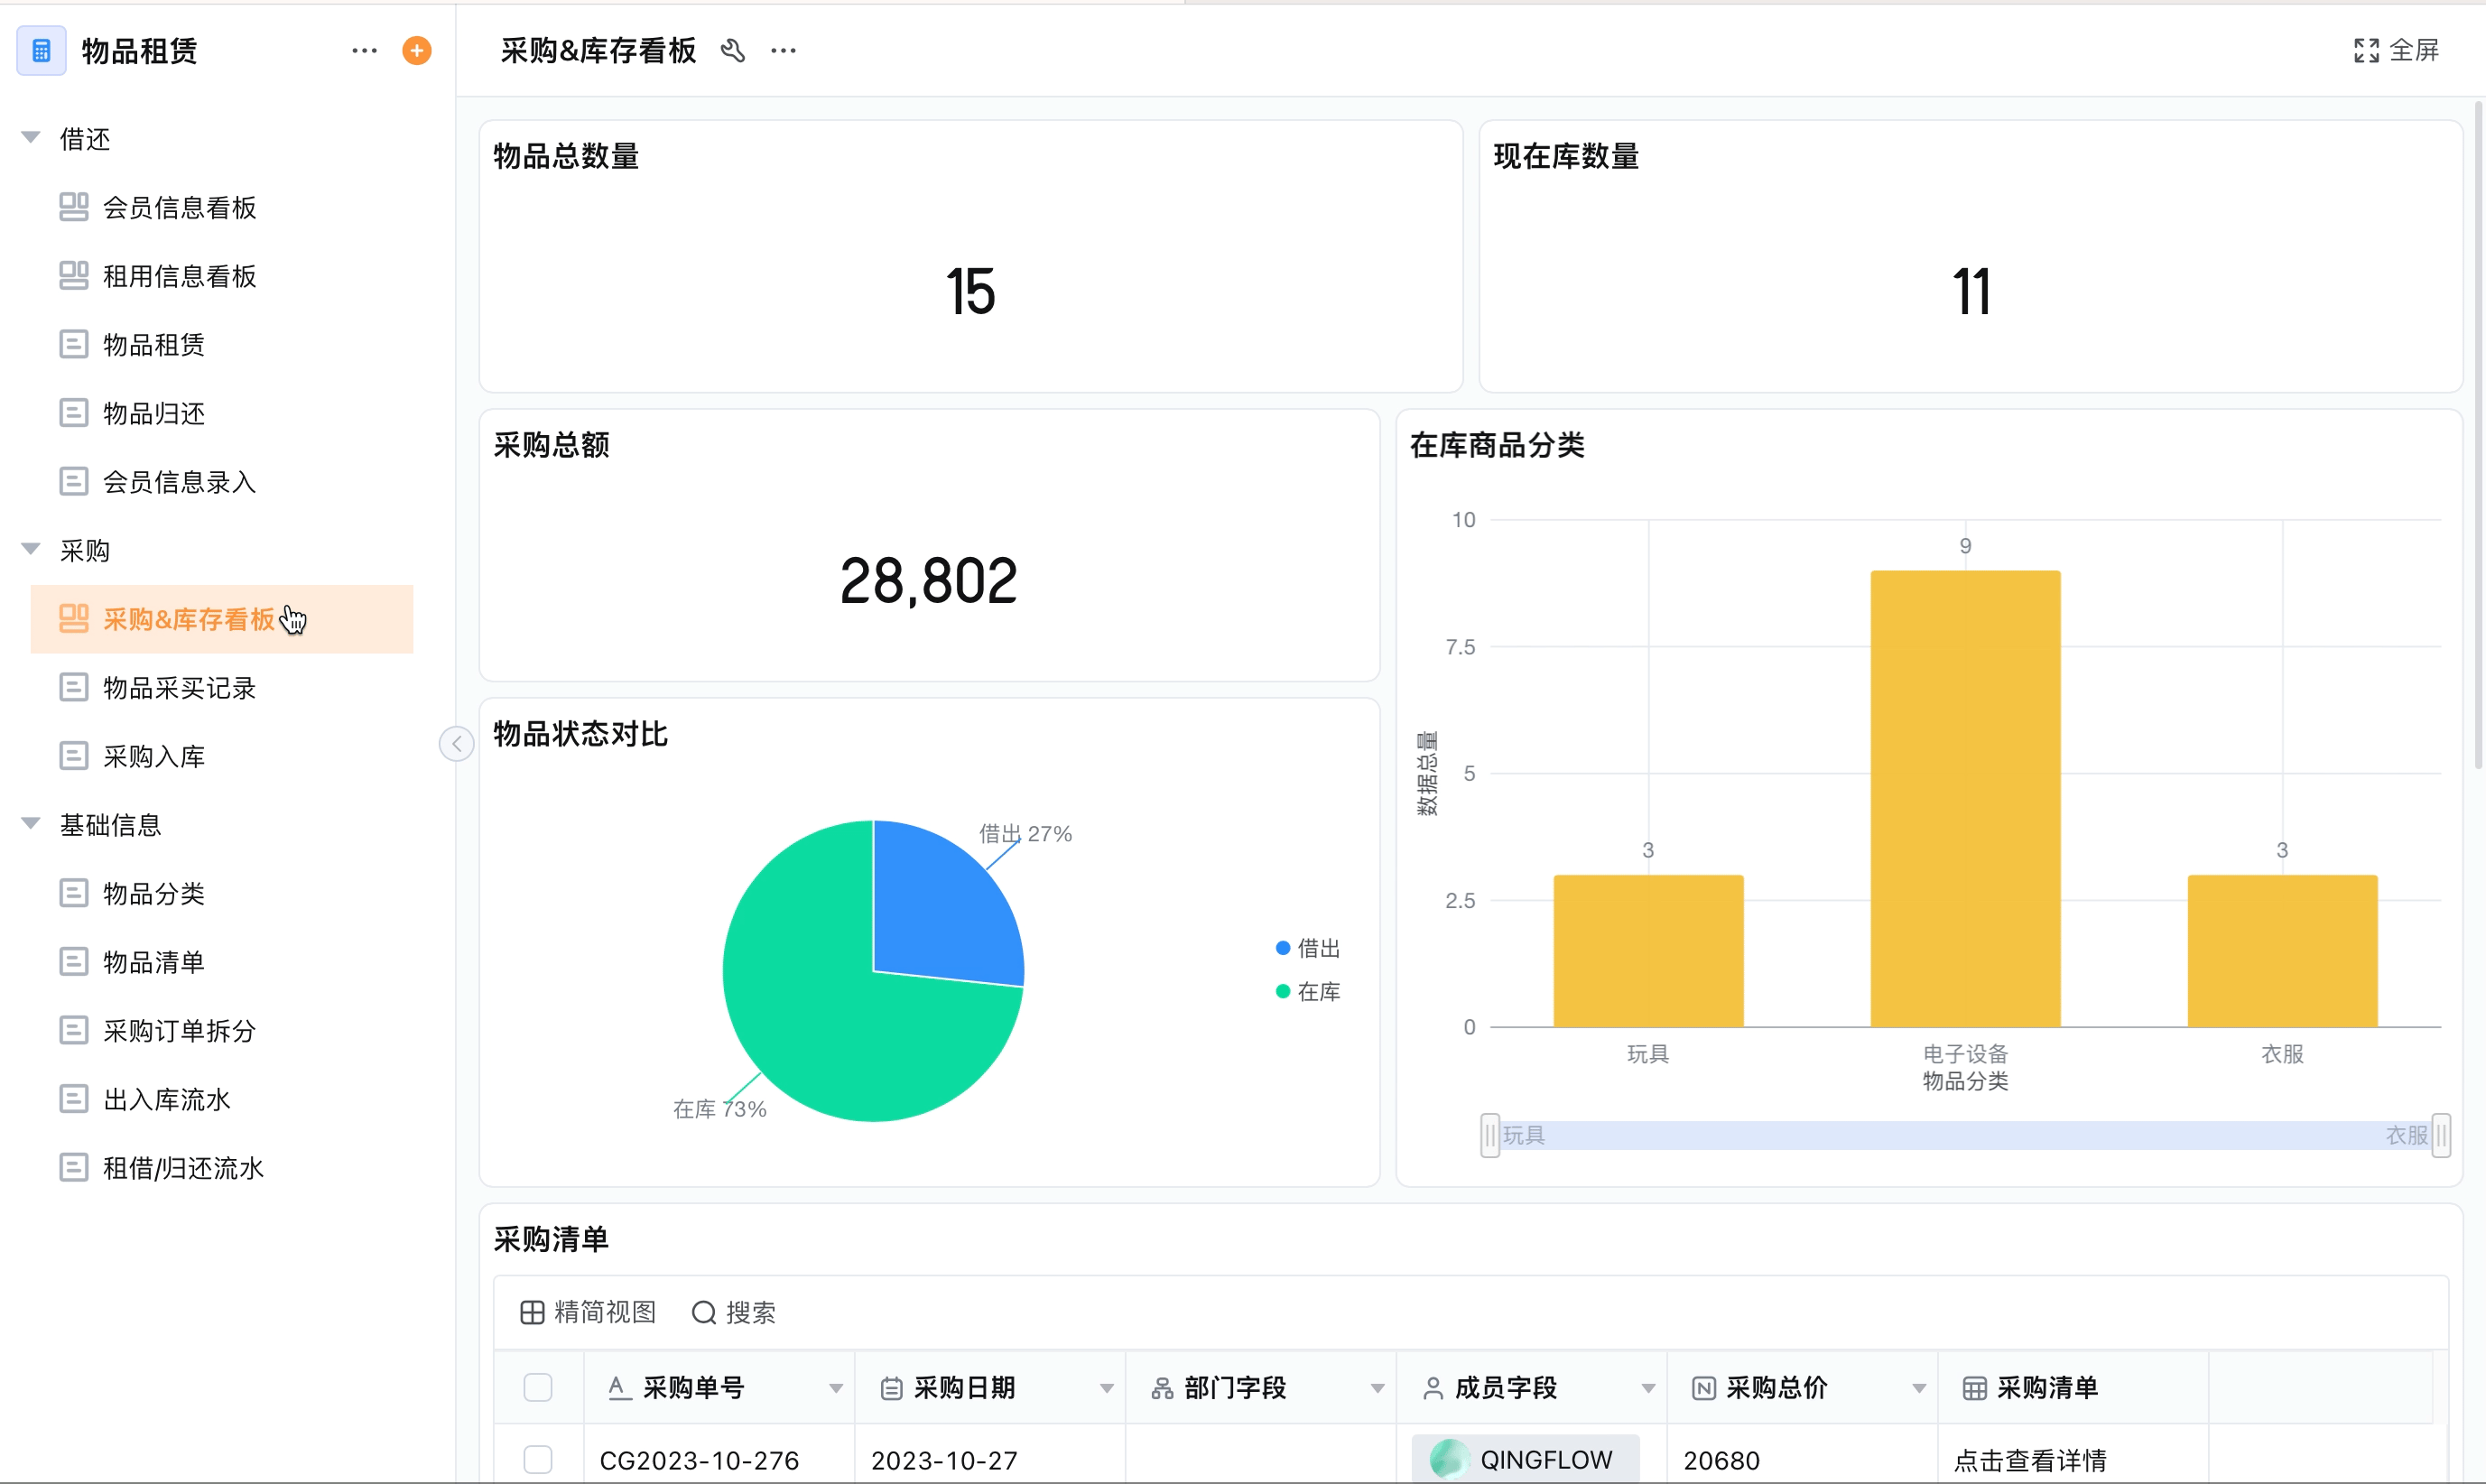Open the 采购日期 column dropdown
Screen dimensions: 2486x1484
pos(1107,1388)
